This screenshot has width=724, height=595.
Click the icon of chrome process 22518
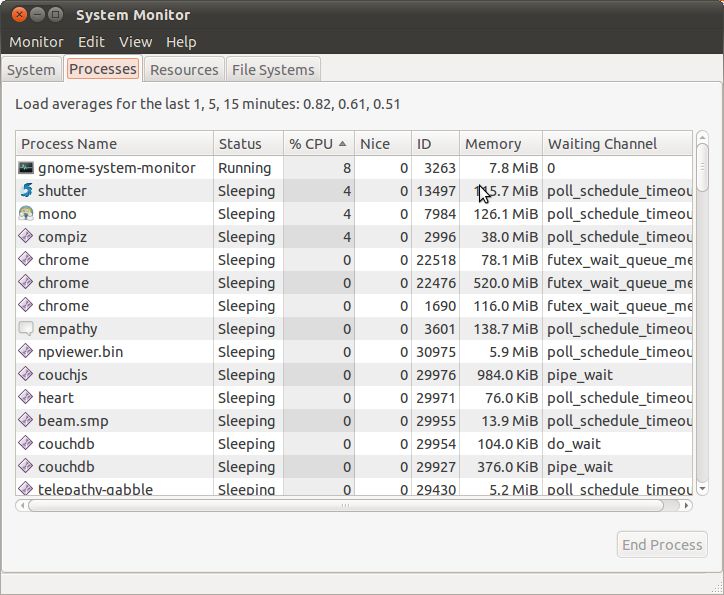click(x=25, y=259)
